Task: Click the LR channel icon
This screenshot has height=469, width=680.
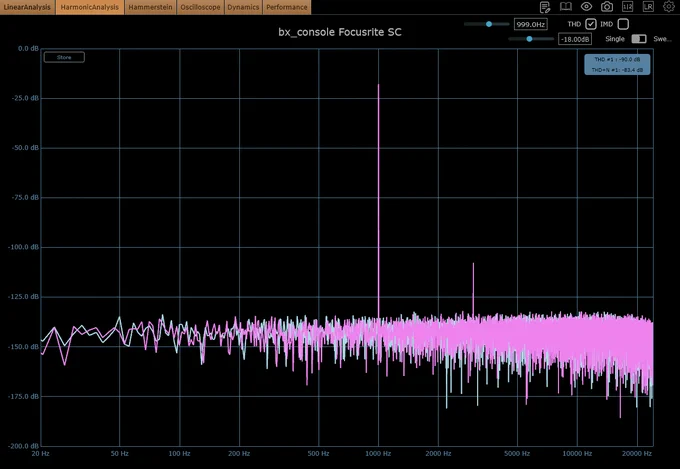Action: tap(648, 7)
